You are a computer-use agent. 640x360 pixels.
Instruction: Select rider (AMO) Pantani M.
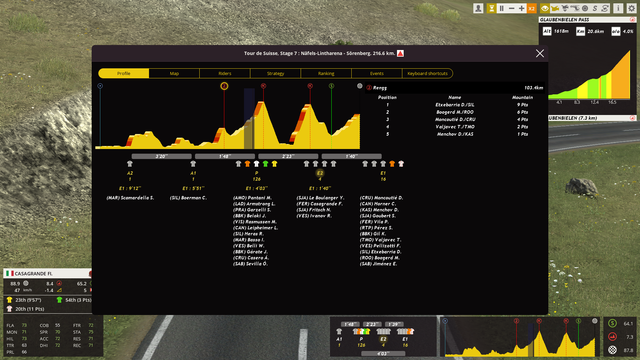click(x=252, y=198)
